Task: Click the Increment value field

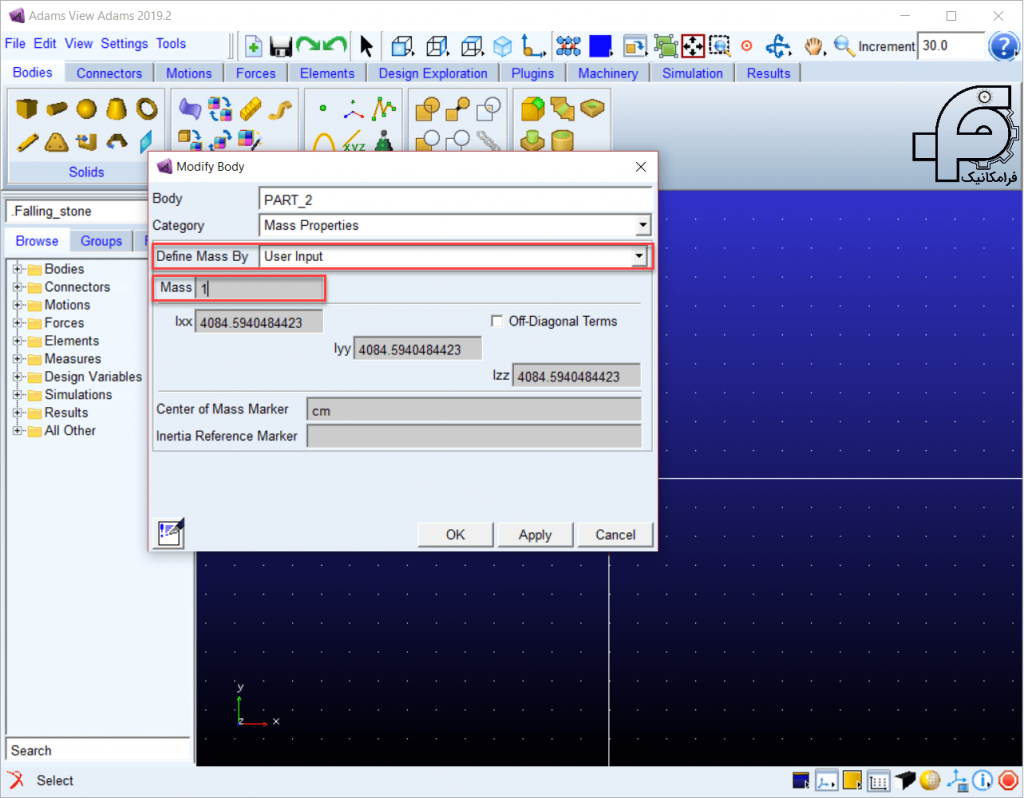Action: pos(950,46)
